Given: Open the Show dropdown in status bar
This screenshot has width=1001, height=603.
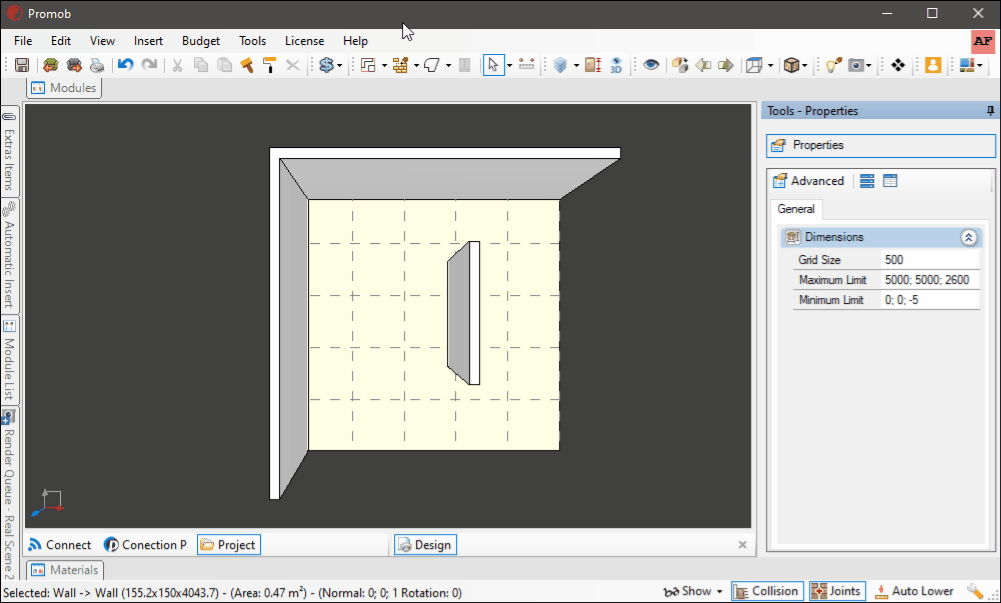Looking at the screenshot, I should (693, 592).
